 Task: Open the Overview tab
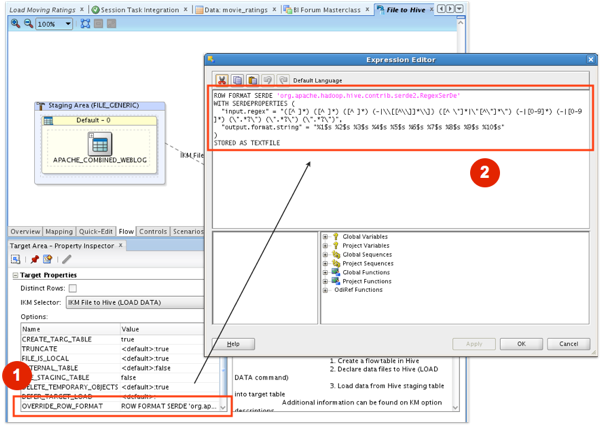tap(25, 231)
